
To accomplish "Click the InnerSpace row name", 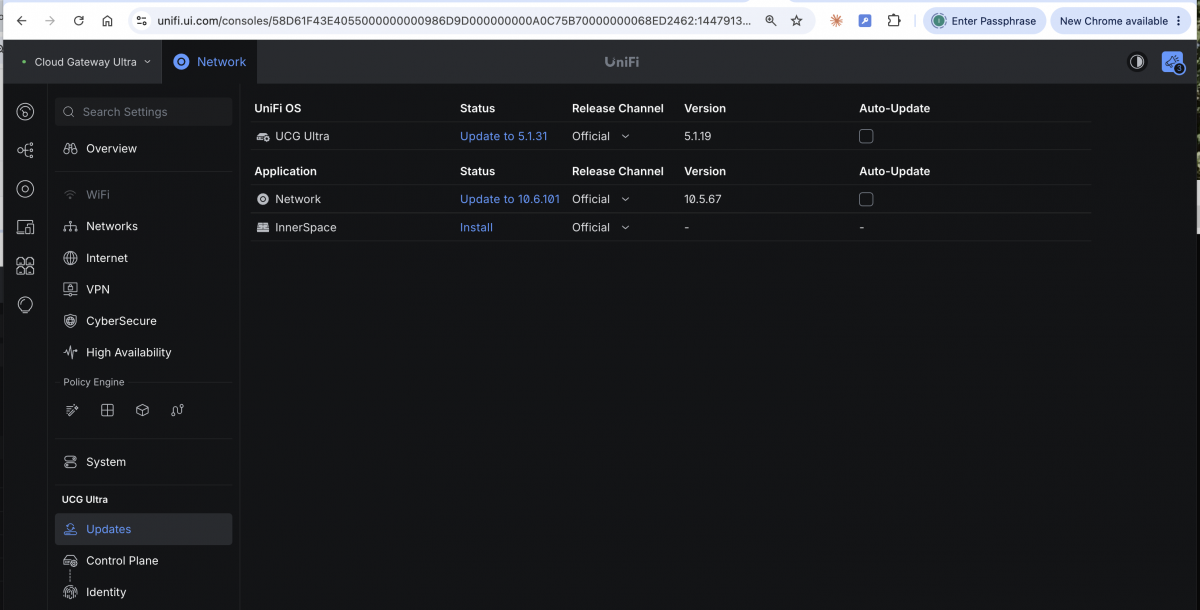I will [x=306, y=227].
